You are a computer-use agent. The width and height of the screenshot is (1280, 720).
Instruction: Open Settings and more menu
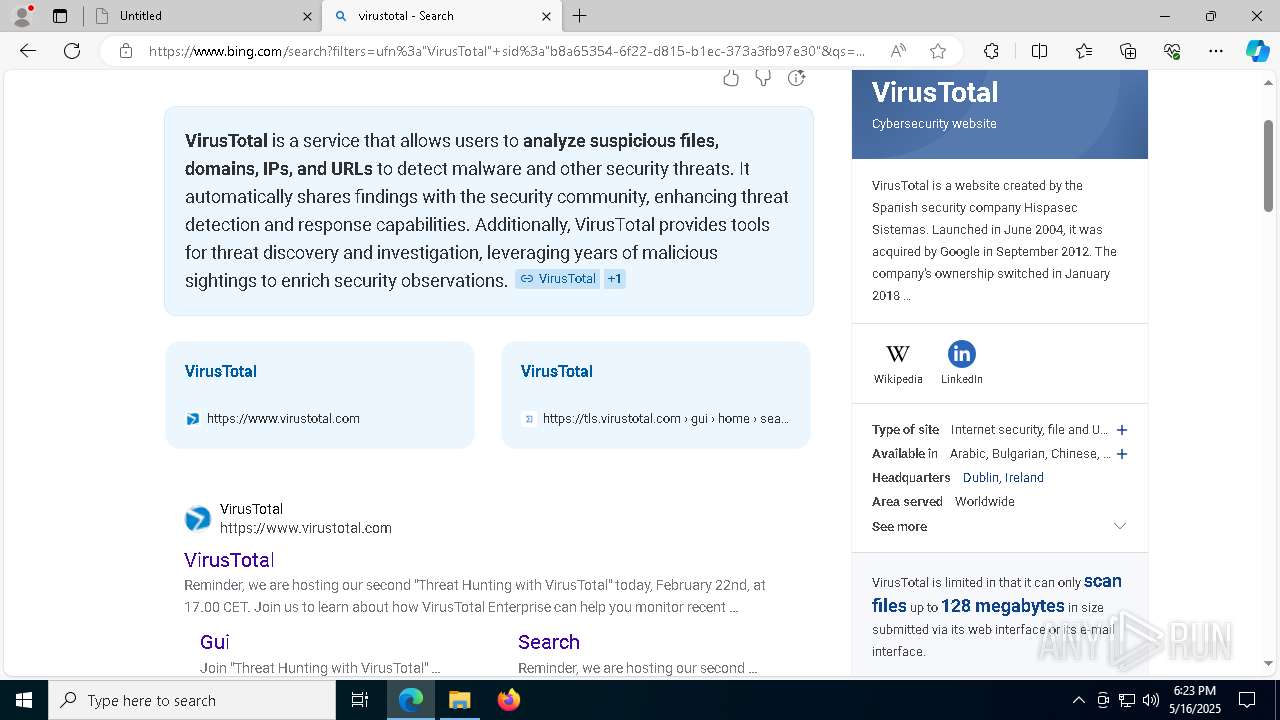tap(1216, 51)
